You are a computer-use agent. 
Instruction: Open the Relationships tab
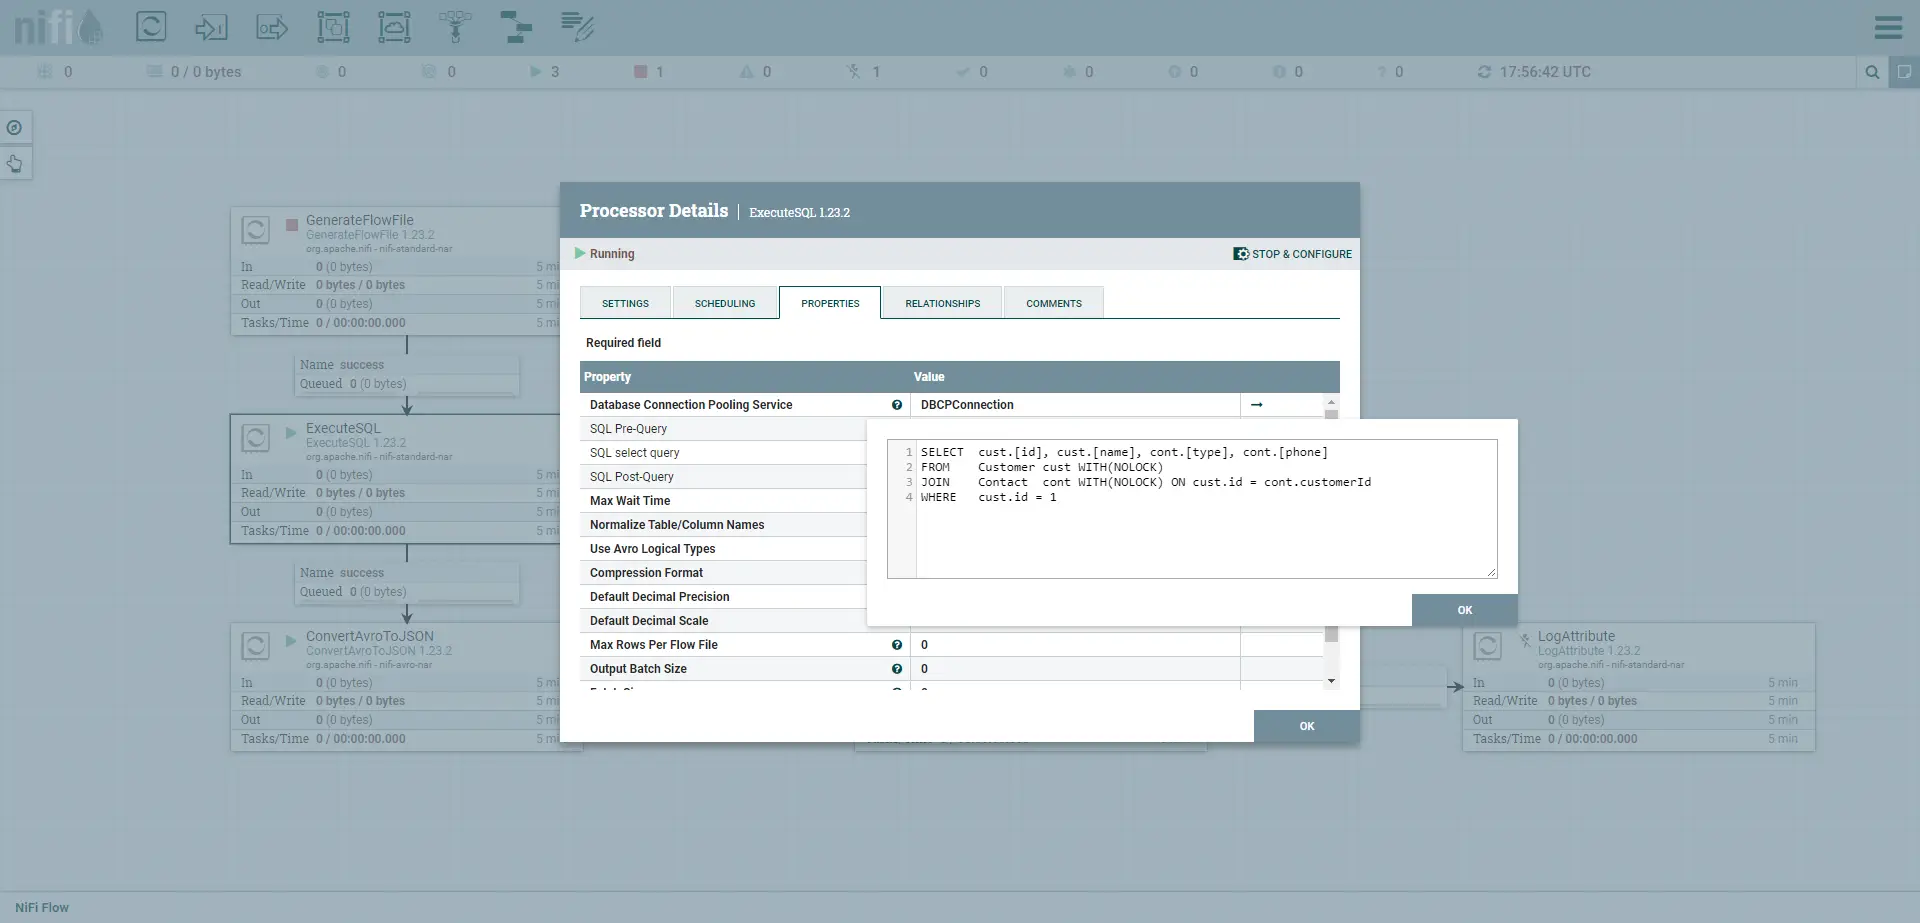click(942, 303)
